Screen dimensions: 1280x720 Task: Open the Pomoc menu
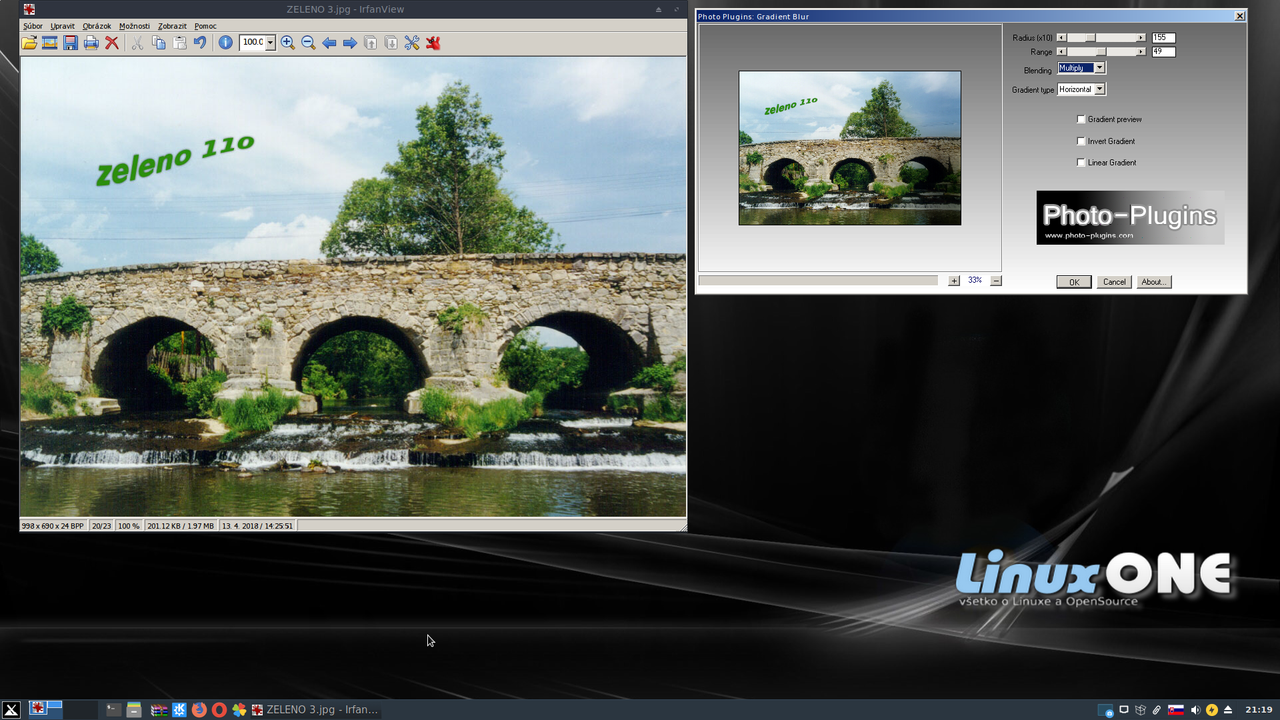click(205, 26)
